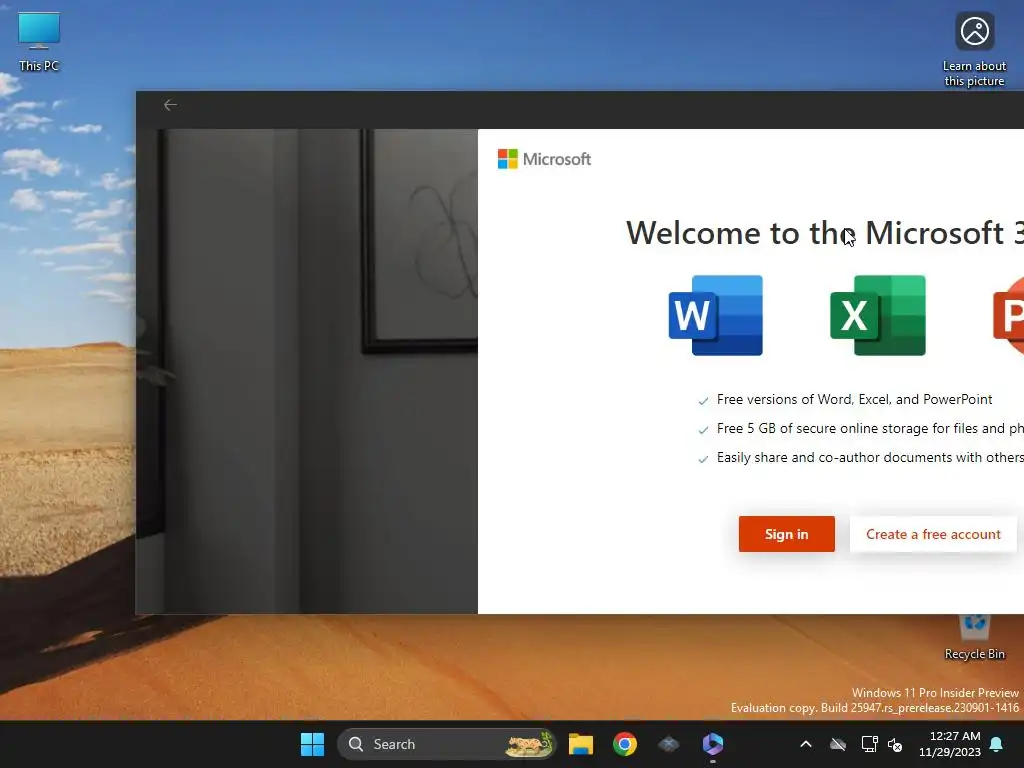This screenshot has height=768, width=1024.
Task: Open the dimmed taskbar app next to Chrome
Action: (669, 744)
